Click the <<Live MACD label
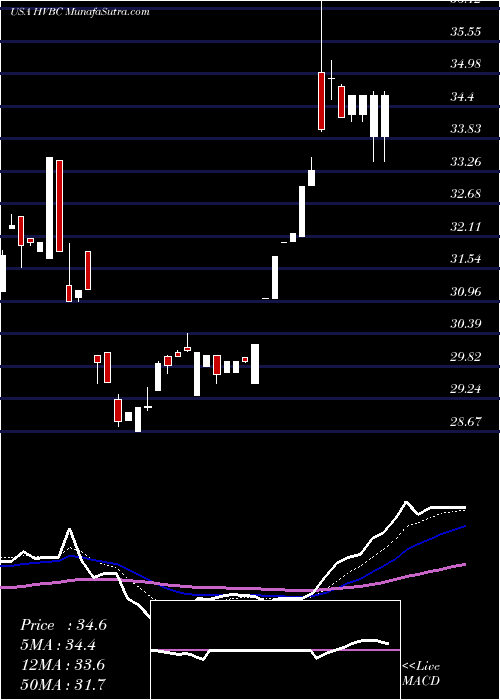Image resolution: width=500 pixels, height=700 pixels. point(421,673)
